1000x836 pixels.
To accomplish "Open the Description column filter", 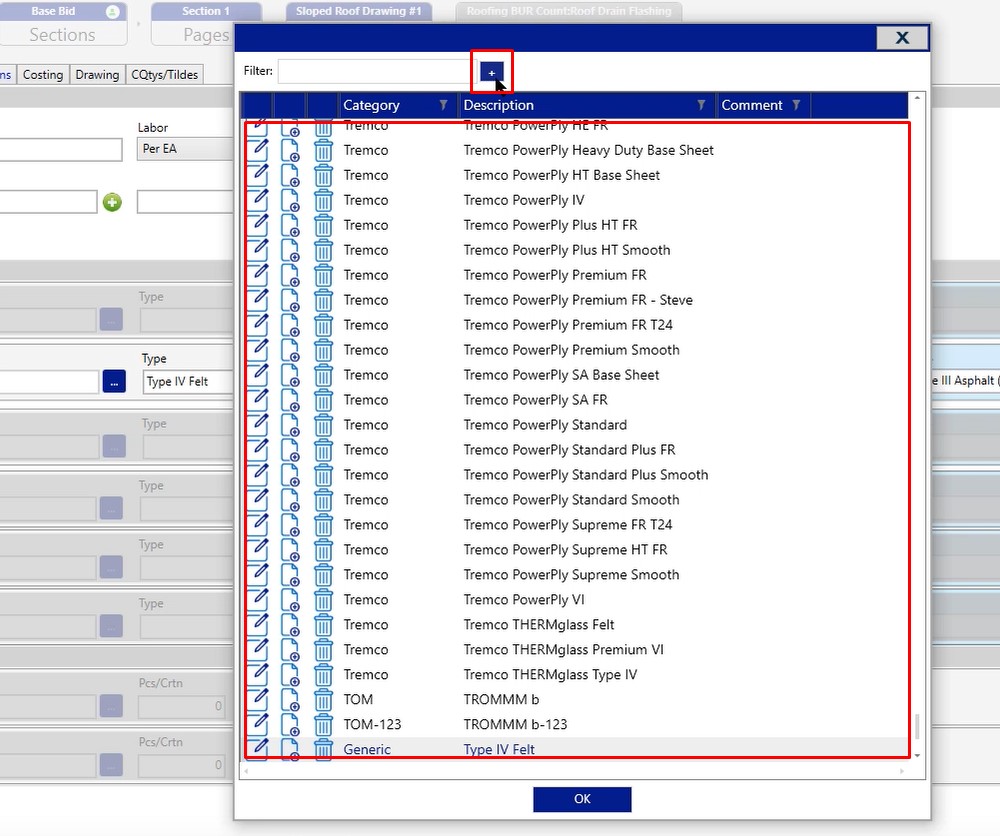I will click(701, 105).
